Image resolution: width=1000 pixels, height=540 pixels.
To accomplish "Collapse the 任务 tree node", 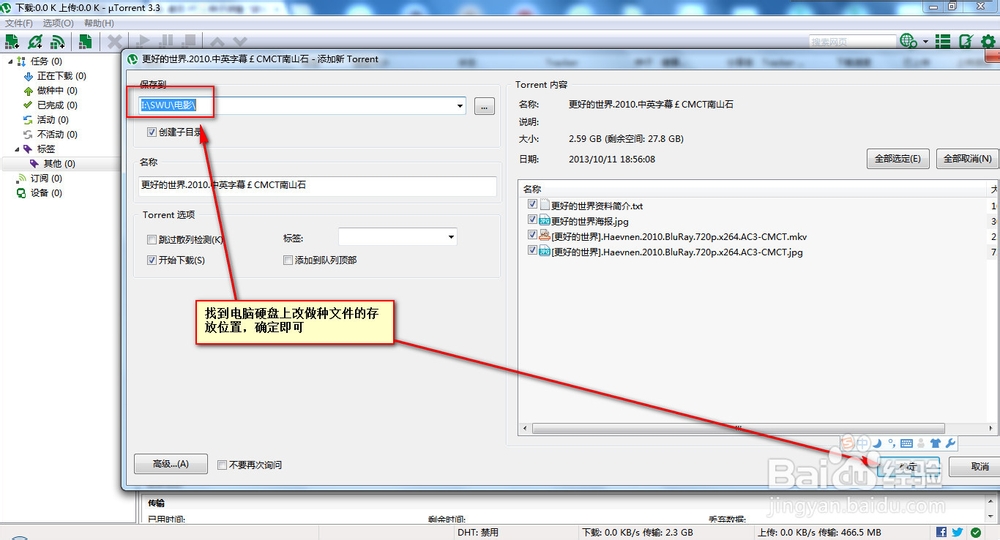I will [x=10, y=61].
